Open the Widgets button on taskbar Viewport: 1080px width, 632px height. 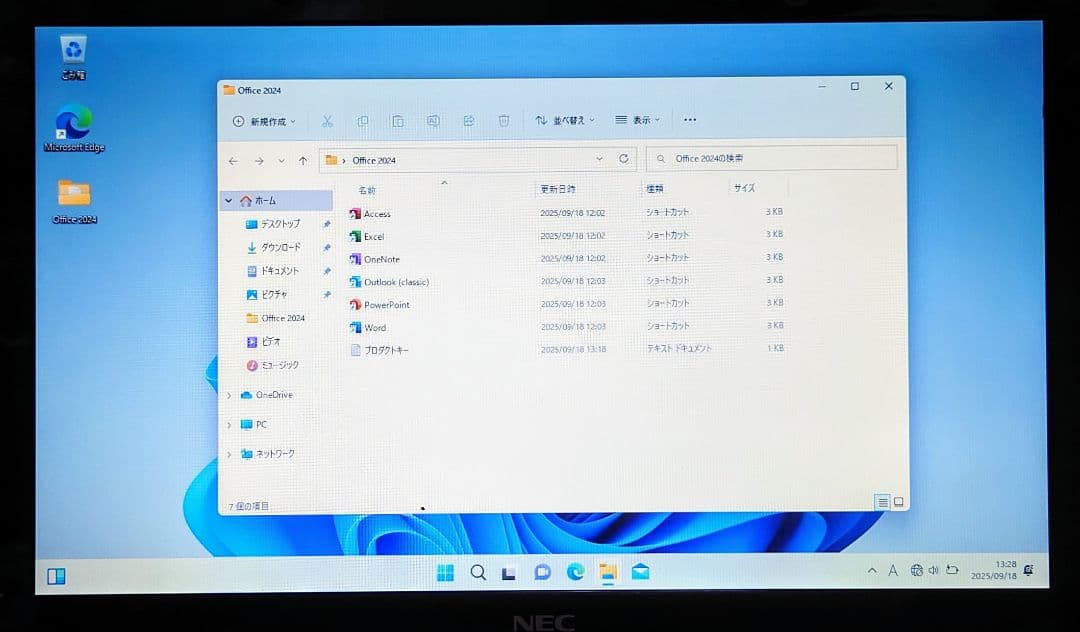tap(56, 576)
